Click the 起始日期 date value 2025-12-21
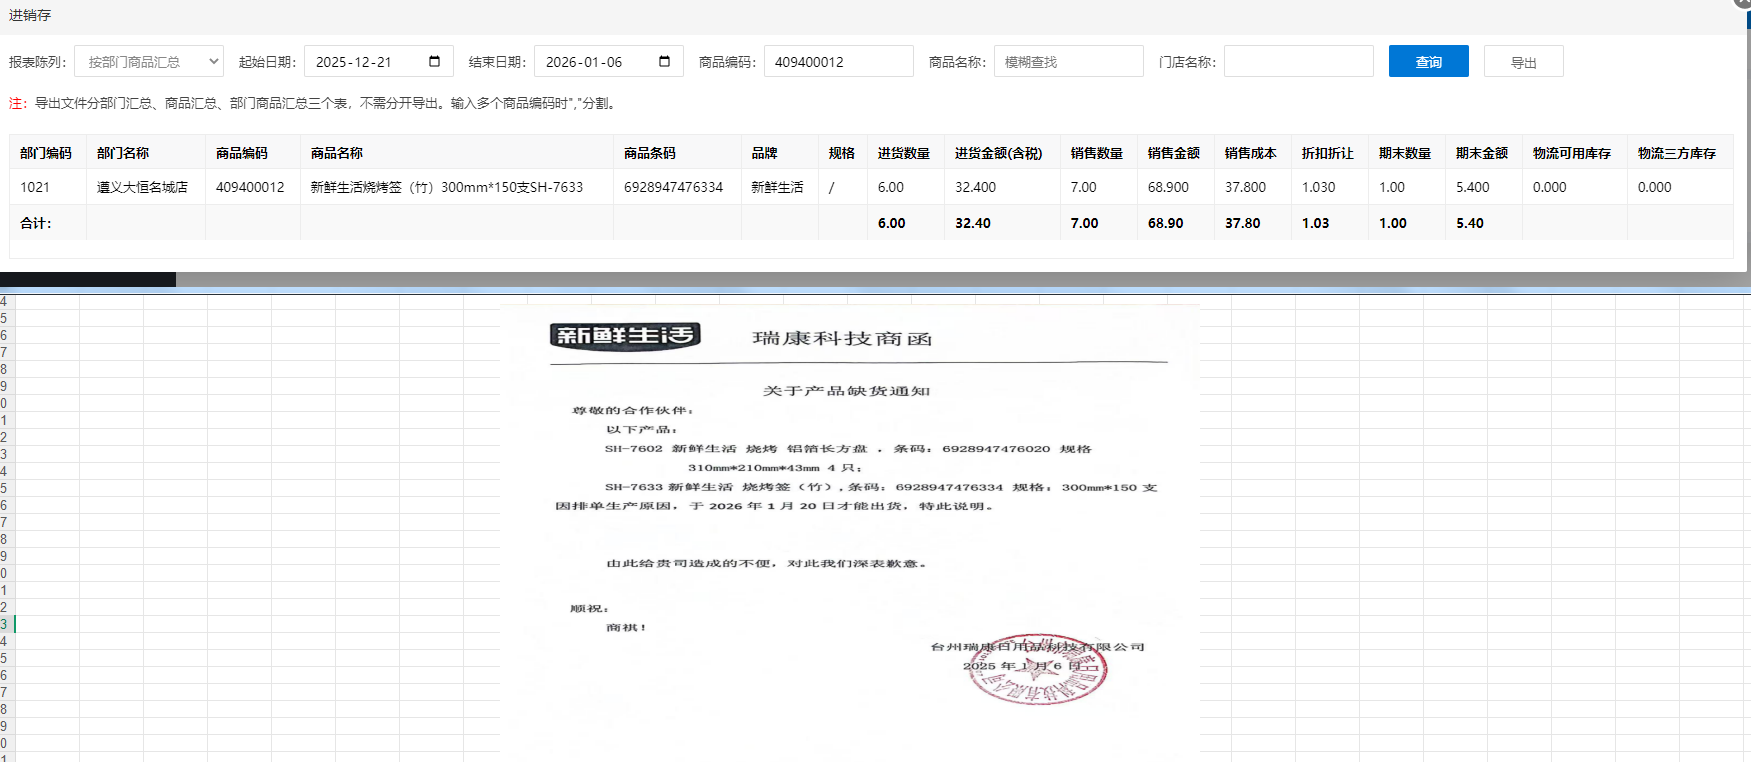 pyautogui.click(x=354, y=62)
